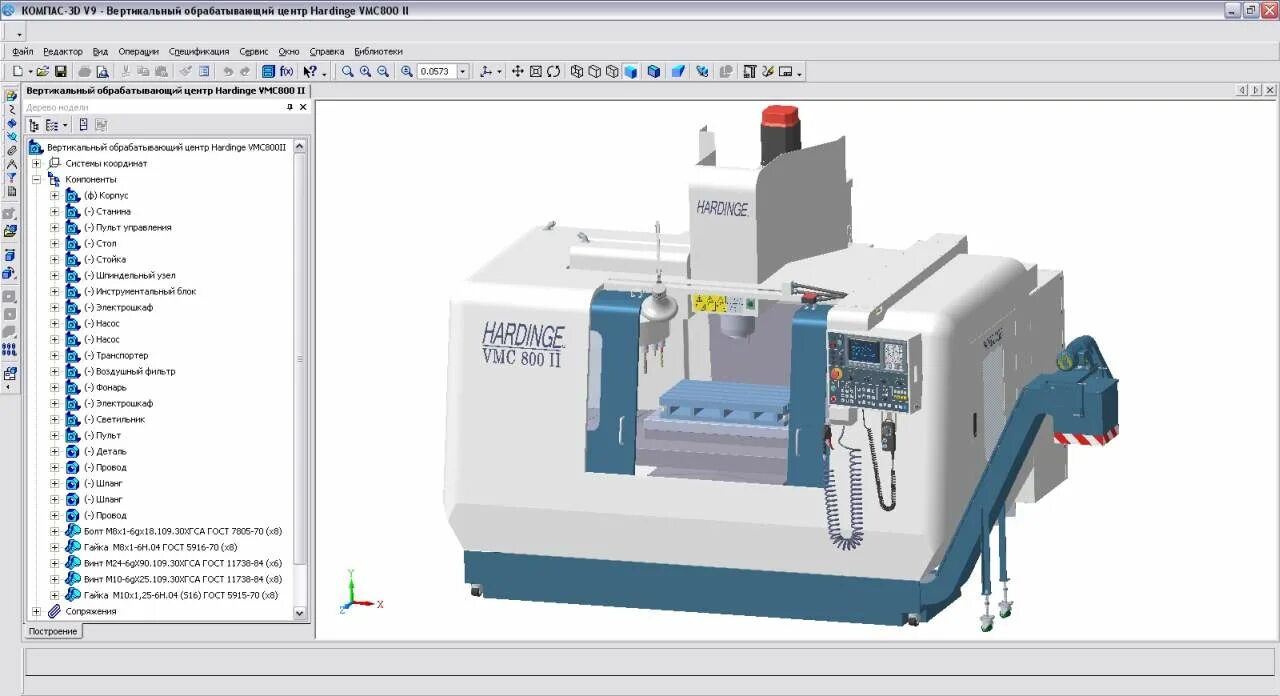The width and height of the screenshot is (1280, 696).
Task: Click the tree structure display icon
Action: click(33, 125)
